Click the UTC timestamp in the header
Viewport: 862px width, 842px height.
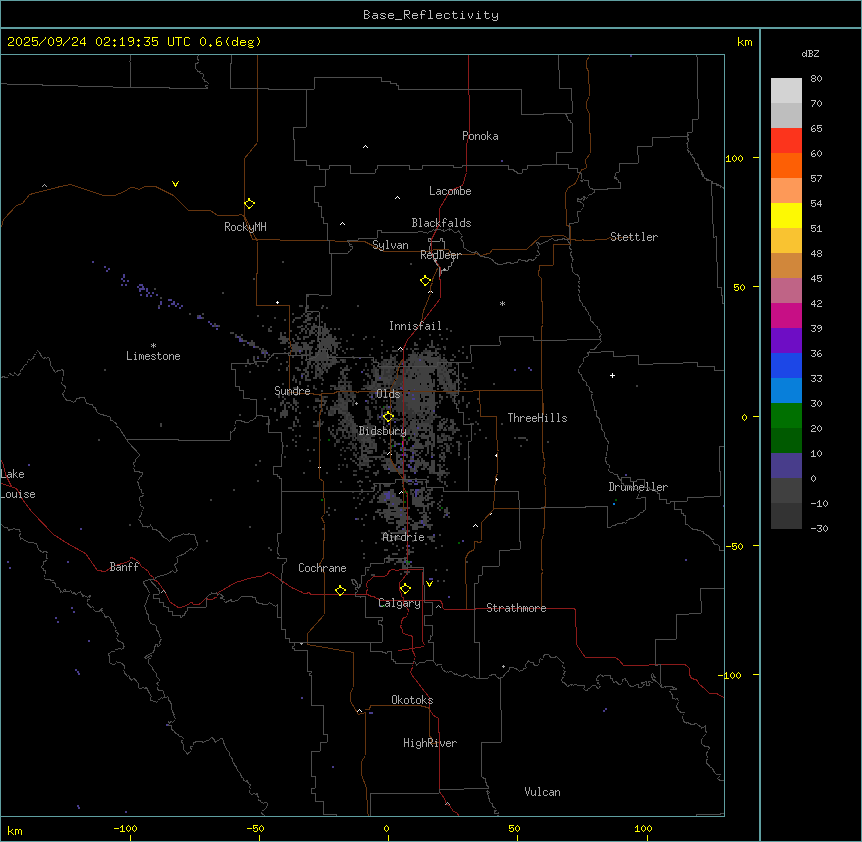[x=134, y=42]
